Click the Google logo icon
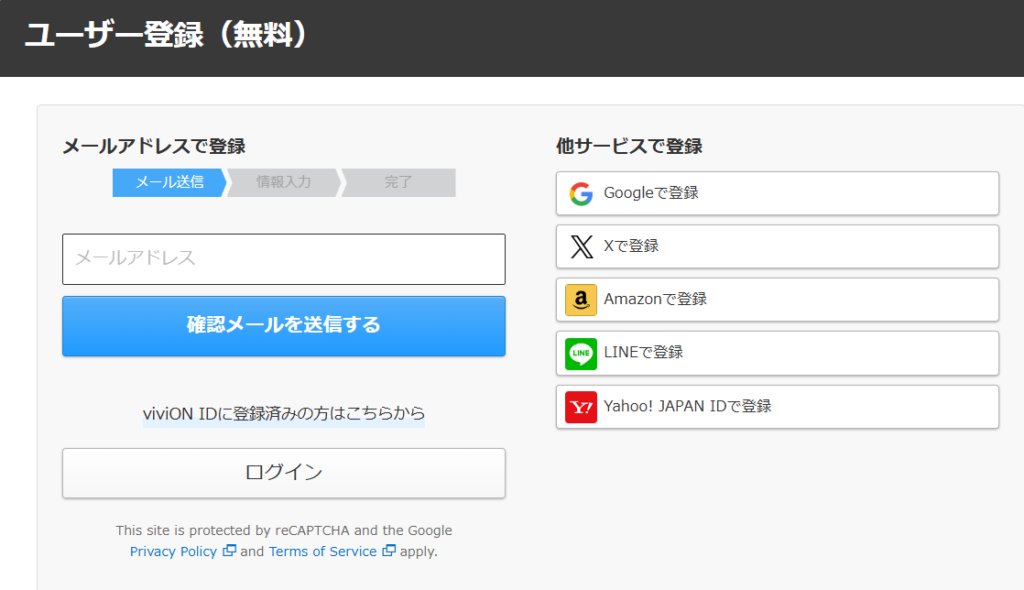1024x590 pixels. [581, 193]
